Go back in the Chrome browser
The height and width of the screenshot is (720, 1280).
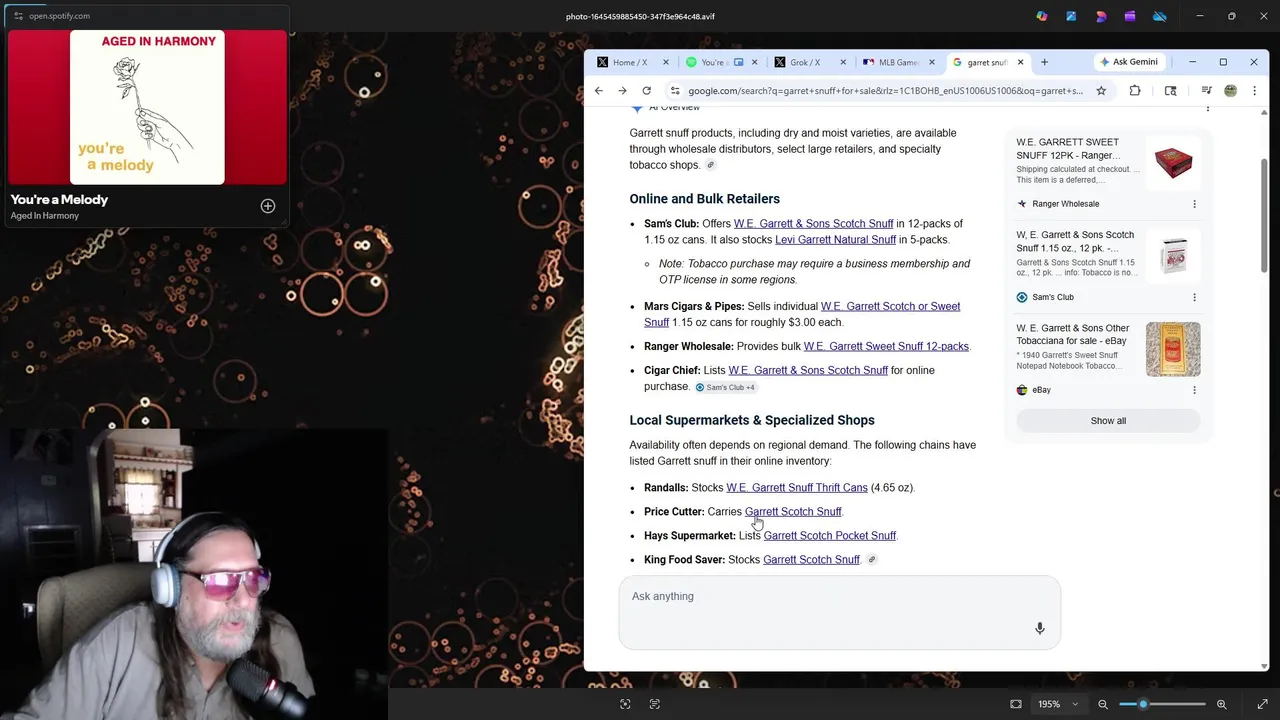[x=599, y=91]
